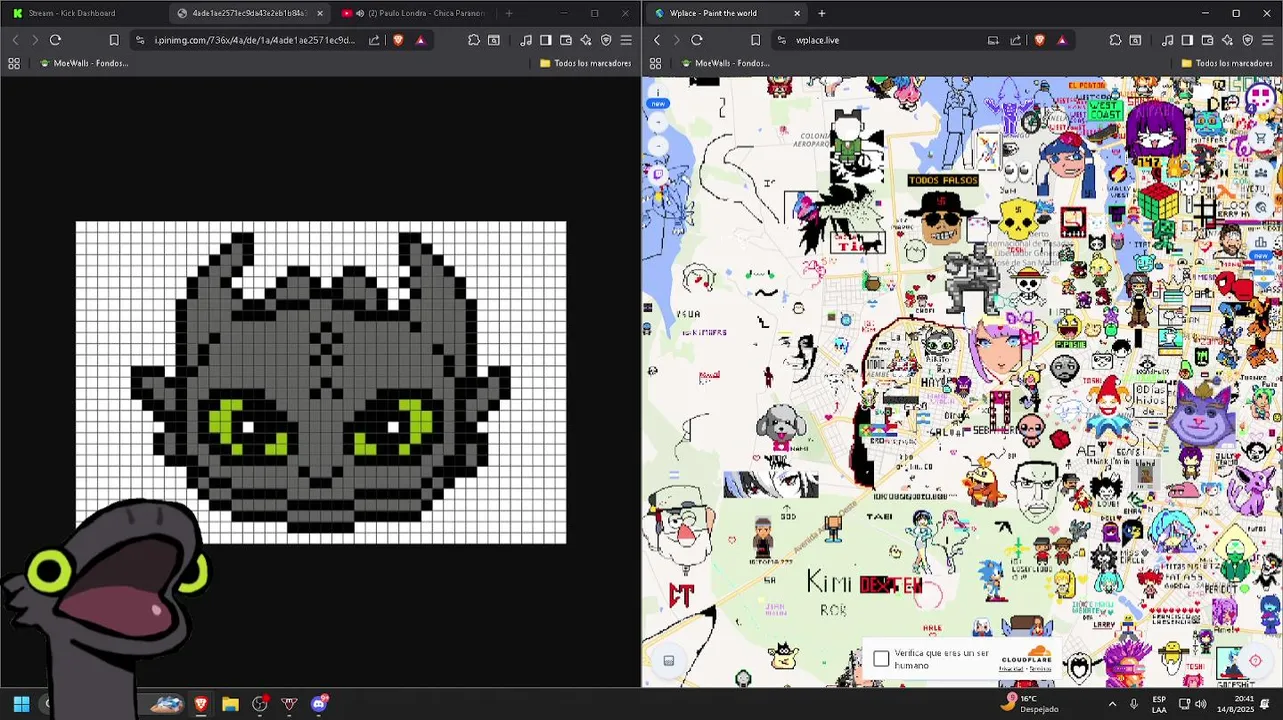Toggle the sidebar panel in Wplace window
1283x720 pixels.
pyautogui.click(x=1187, y=40)
